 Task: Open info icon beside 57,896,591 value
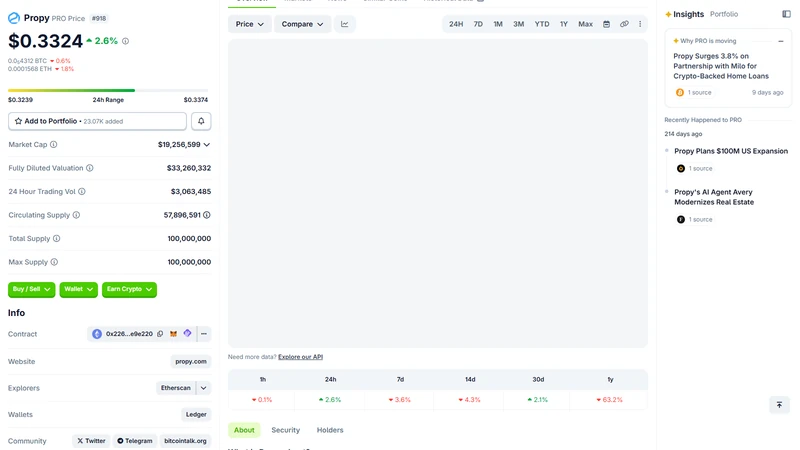[x=207, y=215]
